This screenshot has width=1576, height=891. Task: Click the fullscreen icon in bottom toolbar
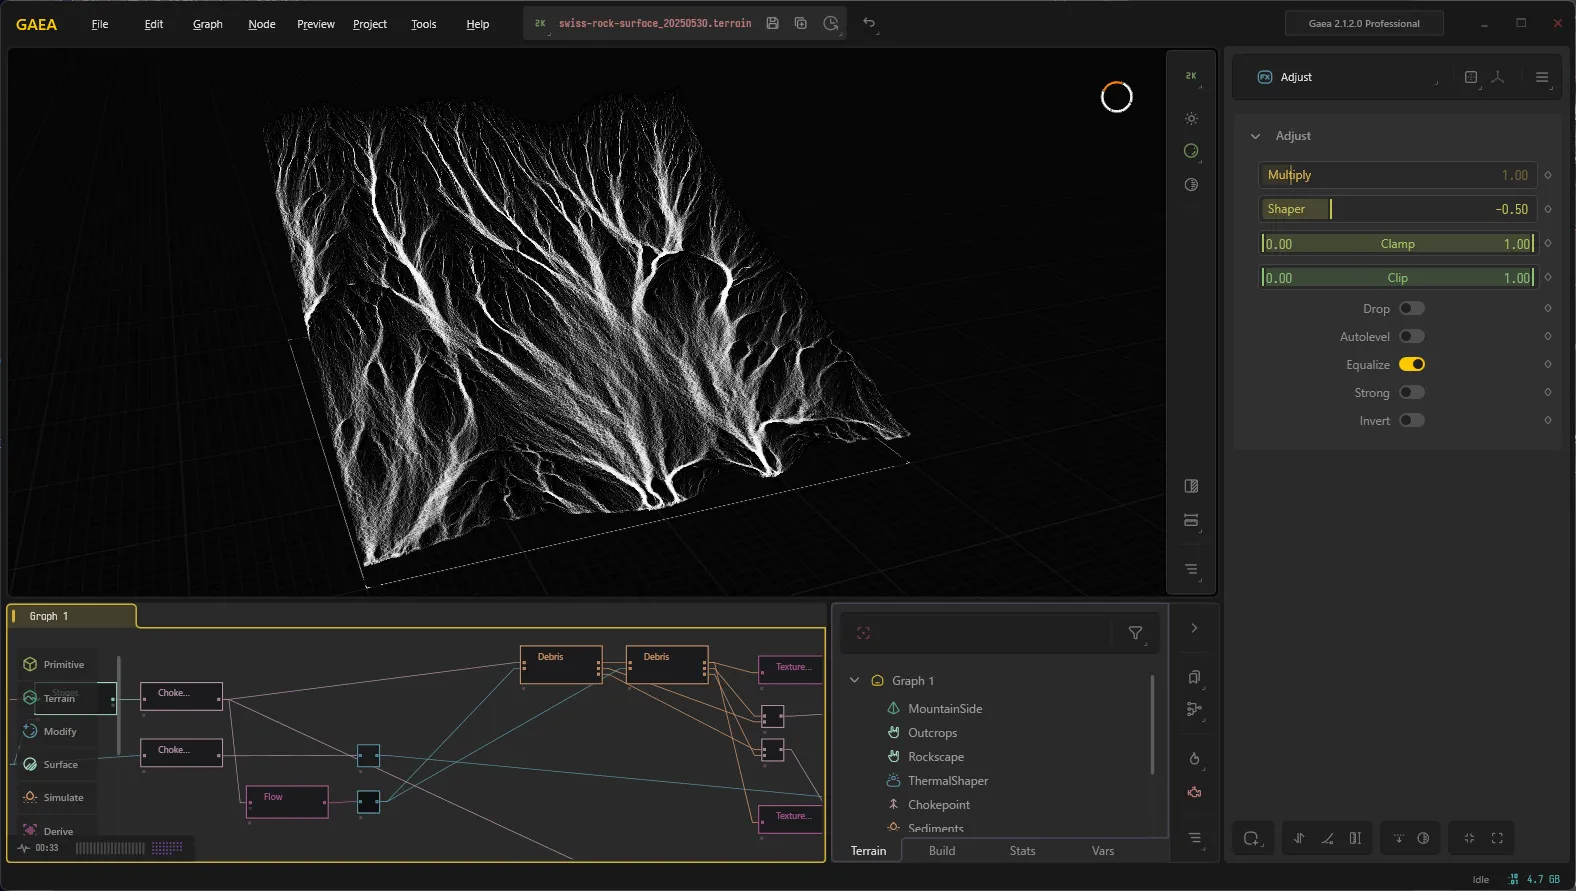tap(1497, 838)
